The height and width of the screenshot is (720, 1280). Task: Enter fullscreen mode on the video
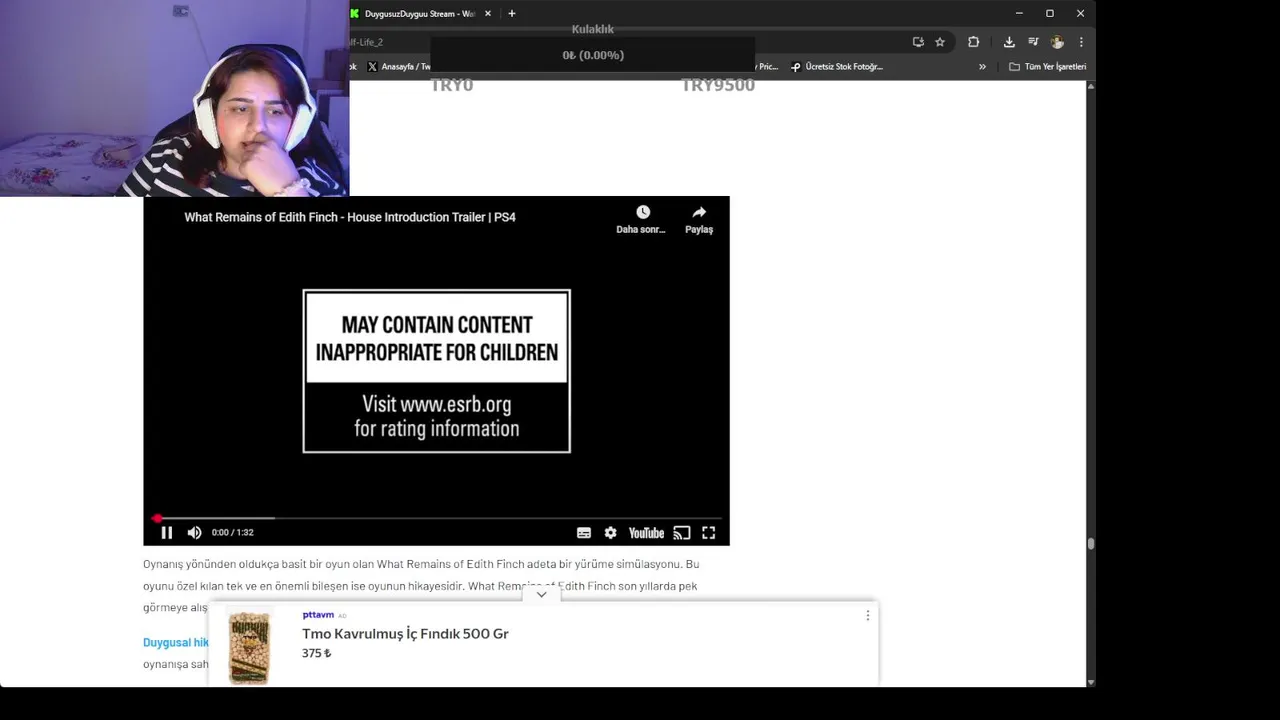coord(708,533)
